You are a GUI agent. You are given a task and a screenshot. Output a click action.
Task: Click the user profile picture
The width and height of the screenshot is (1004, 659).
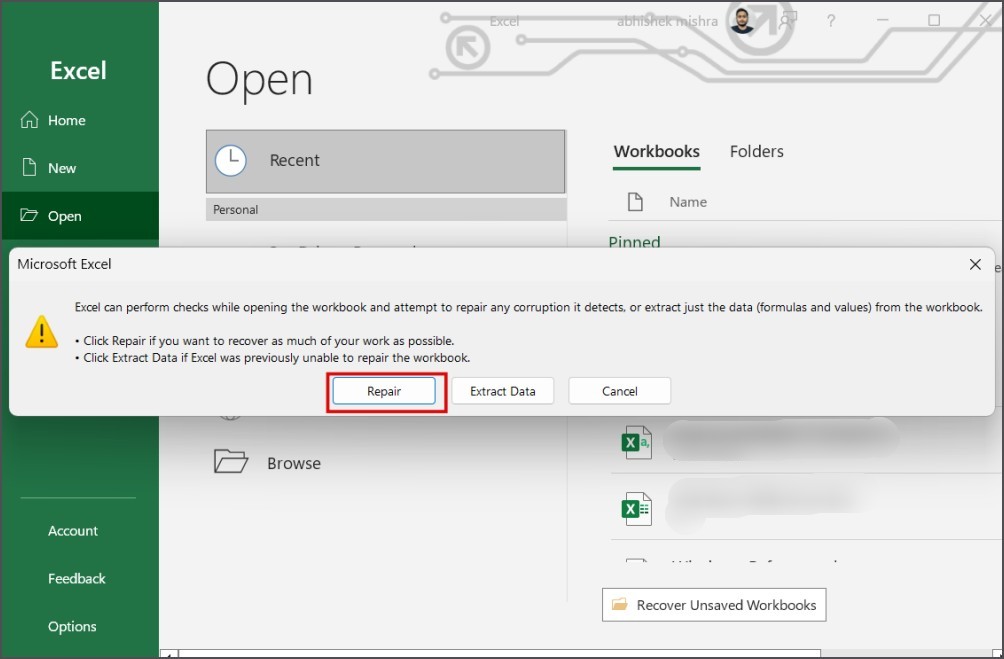(742, 21)
